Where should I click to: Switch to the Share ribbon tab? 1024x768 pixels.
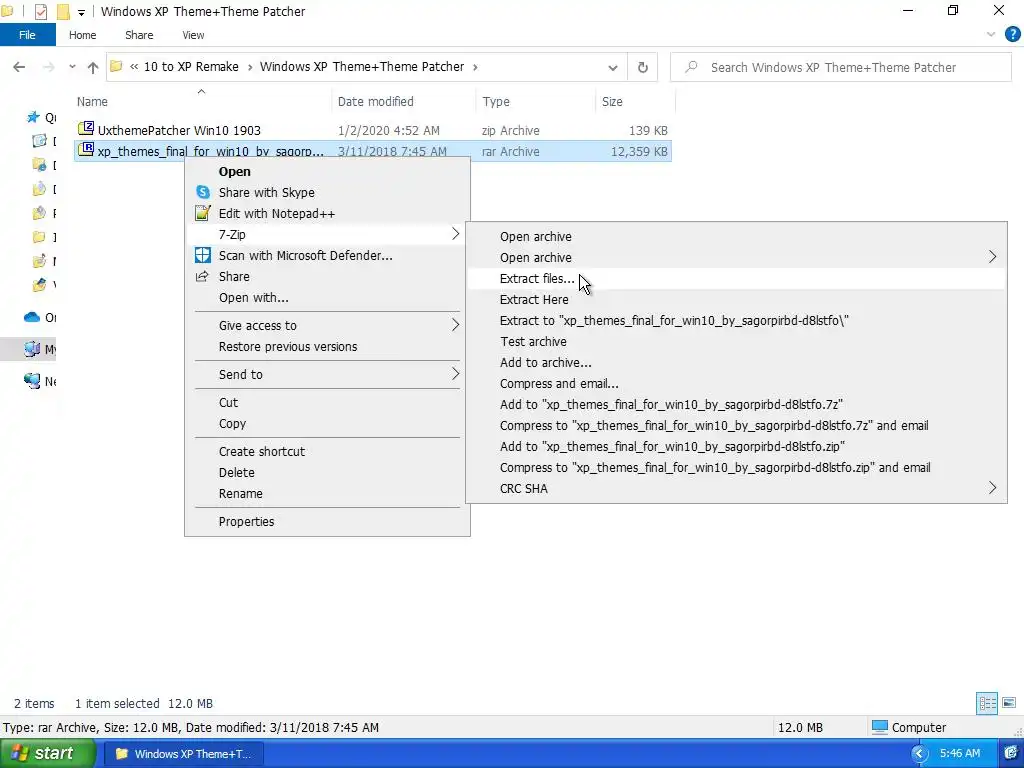139,35
